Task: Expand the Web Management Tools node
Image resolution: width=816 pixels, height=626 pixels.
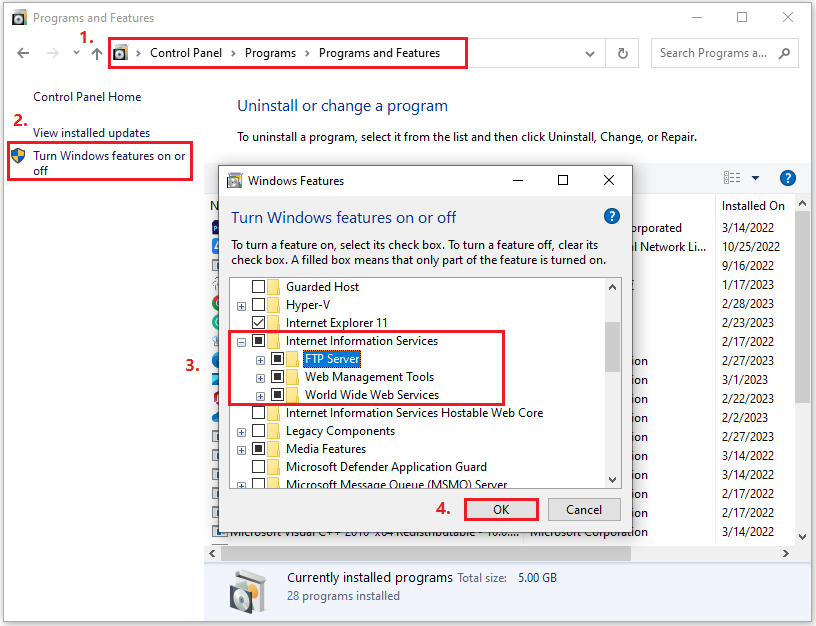Action: coord(260,378)
